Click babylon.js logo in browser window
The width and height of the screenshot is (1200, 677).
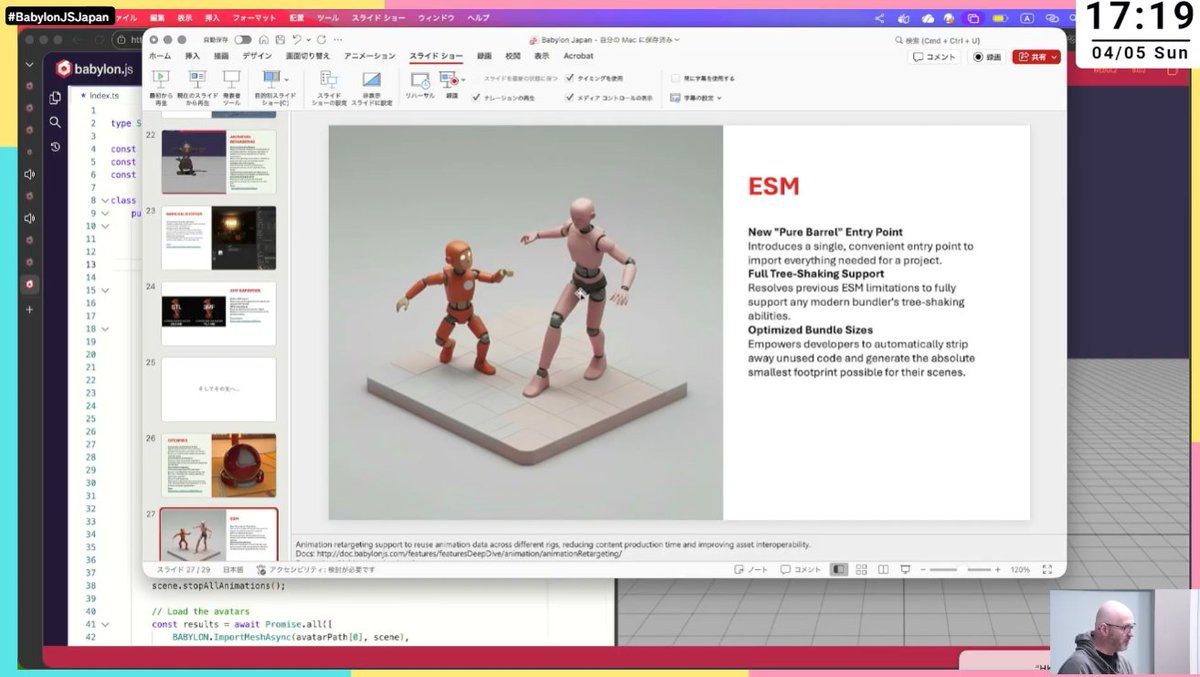pos(96,68)
